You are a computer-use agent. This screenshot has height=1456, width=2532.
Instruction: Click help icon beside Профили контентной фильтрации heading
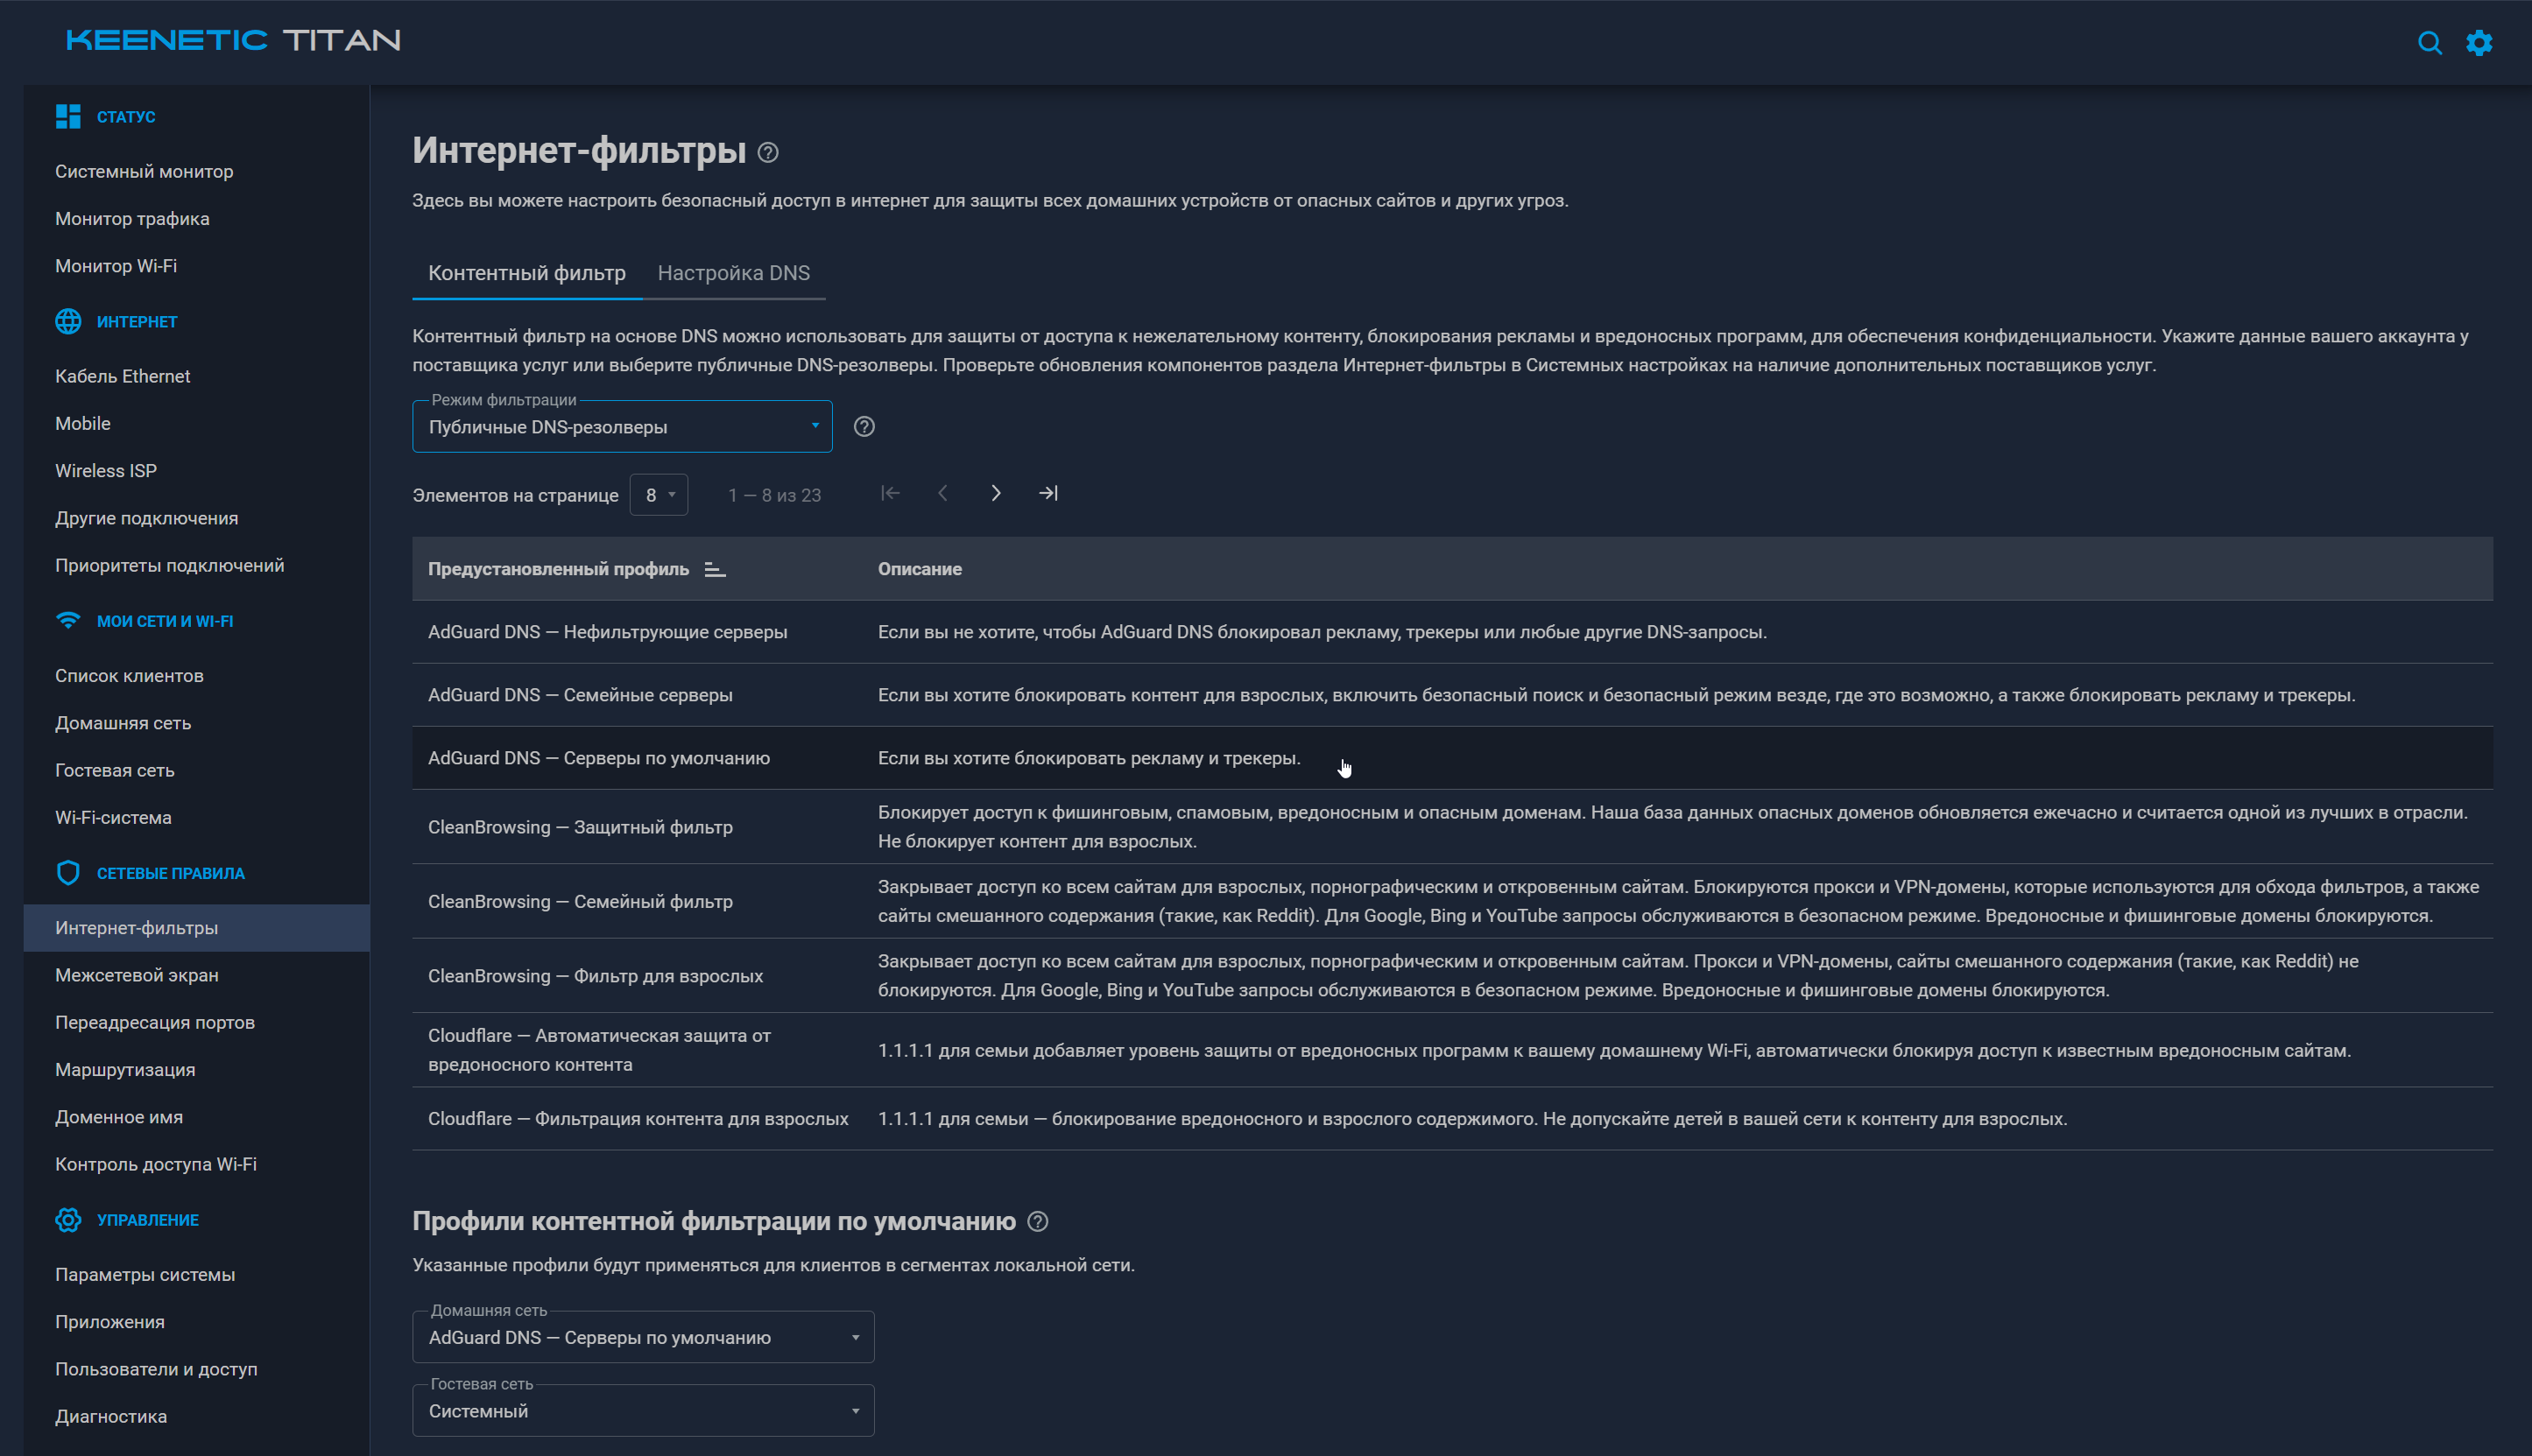[x=1038, y=1221]
